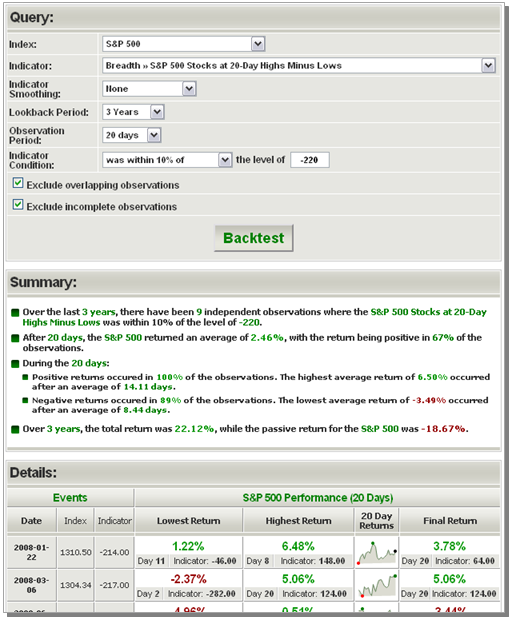
Task: Click the 6.48% highest return value
Action: click(298, 546)
